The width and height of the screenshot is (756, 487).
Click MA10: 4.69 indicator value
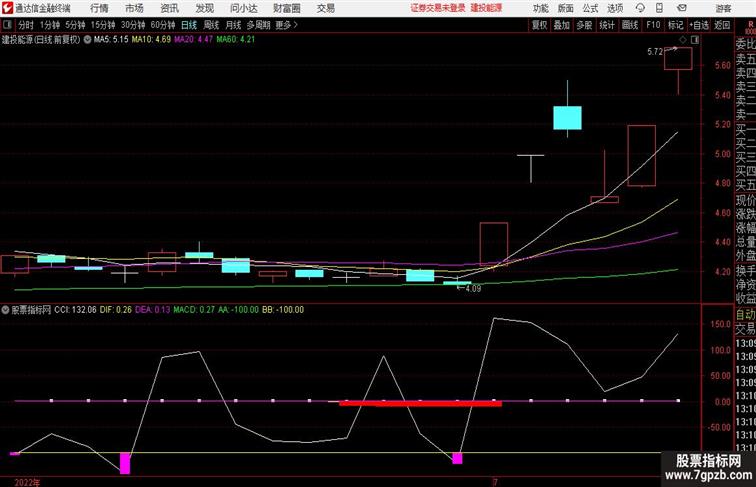[x=151, y=40]
